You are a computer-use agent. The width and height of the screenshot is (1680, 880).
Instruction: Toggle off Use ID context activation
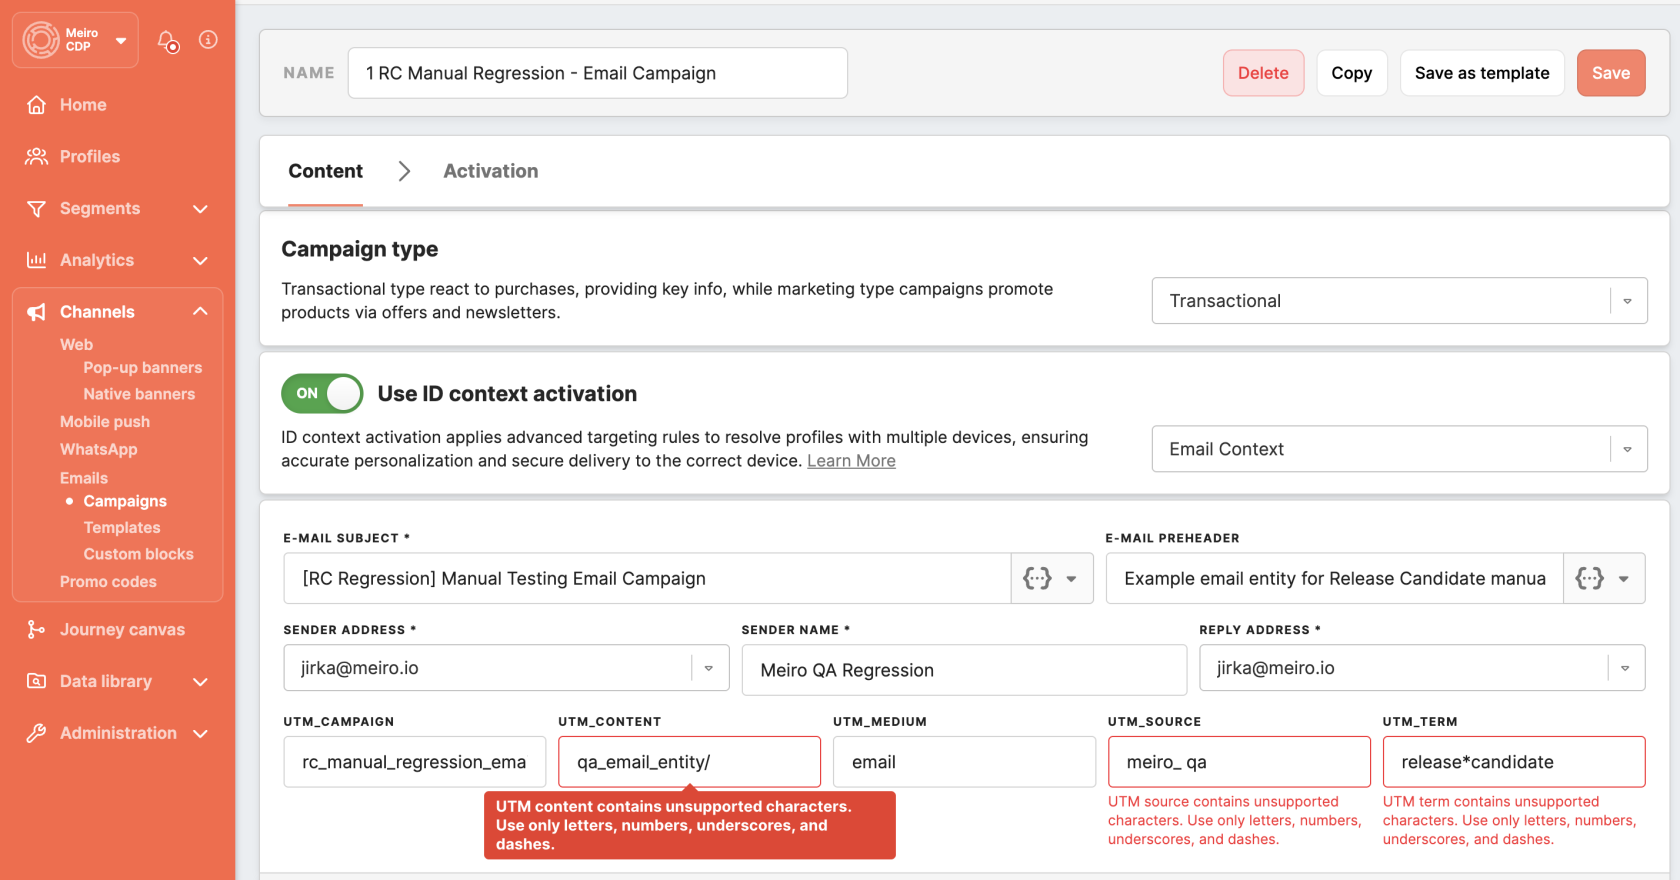[x=322, y=394]
